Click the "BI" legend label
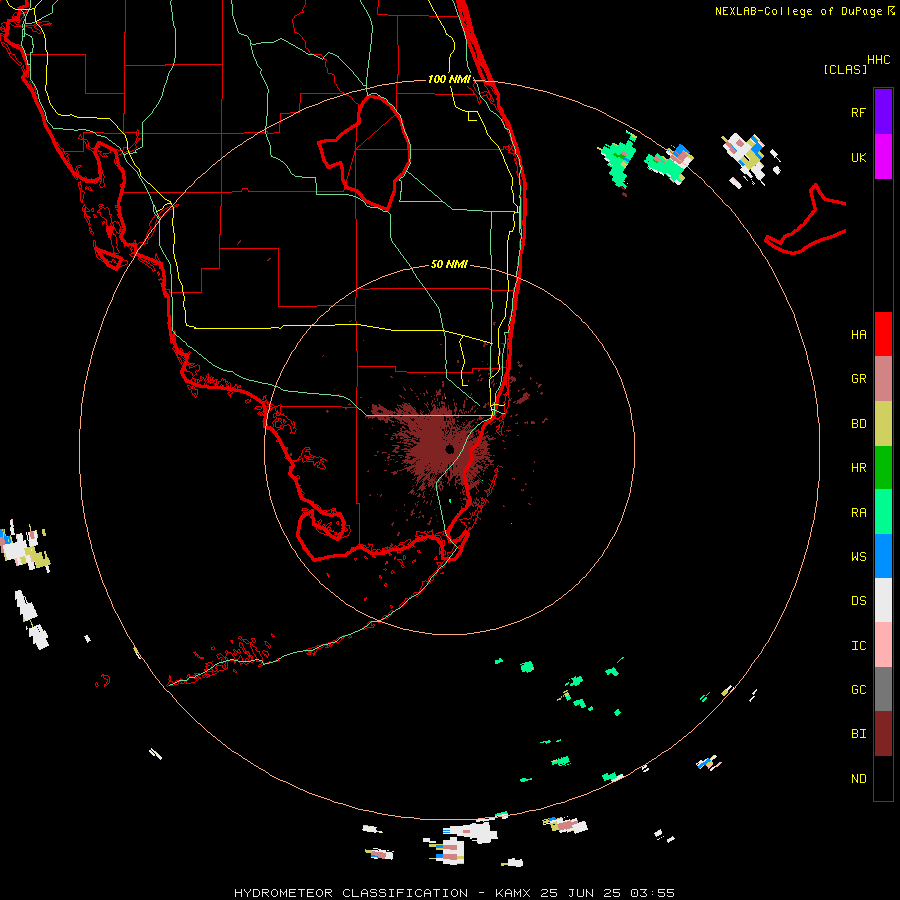Image resolution: width=900 pixels, height=900 pixels. 858,734
